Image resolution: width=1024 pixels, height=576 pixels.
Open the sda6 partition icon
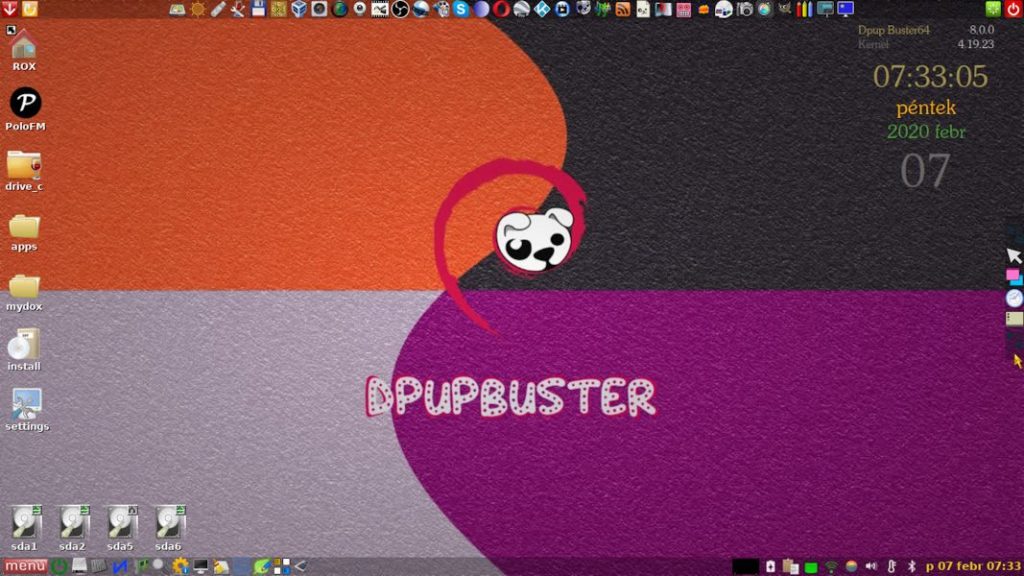(168, 523)
